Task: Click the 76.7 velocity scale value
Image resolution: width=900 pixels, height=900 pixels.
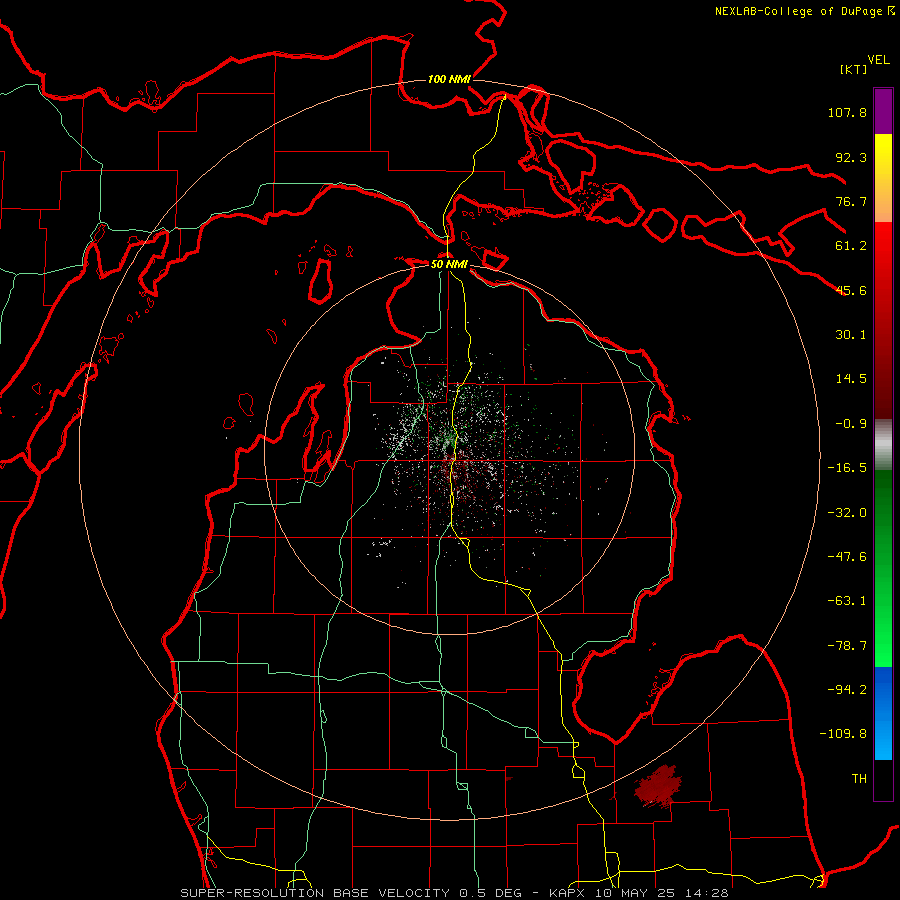Action: (851, 201)
